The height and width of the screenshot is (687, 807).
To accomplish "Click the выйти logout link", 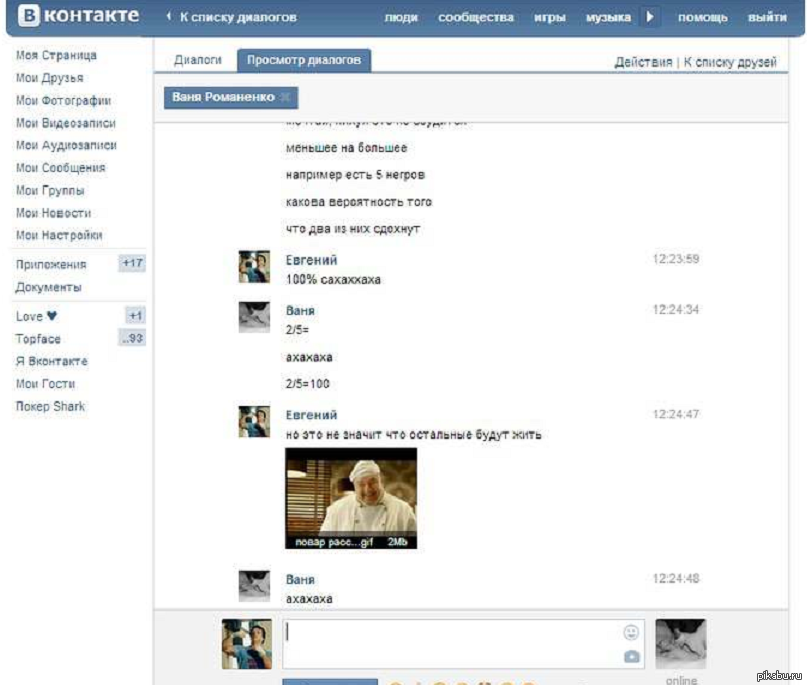I will pyautogui.click(x=767, y=17).
